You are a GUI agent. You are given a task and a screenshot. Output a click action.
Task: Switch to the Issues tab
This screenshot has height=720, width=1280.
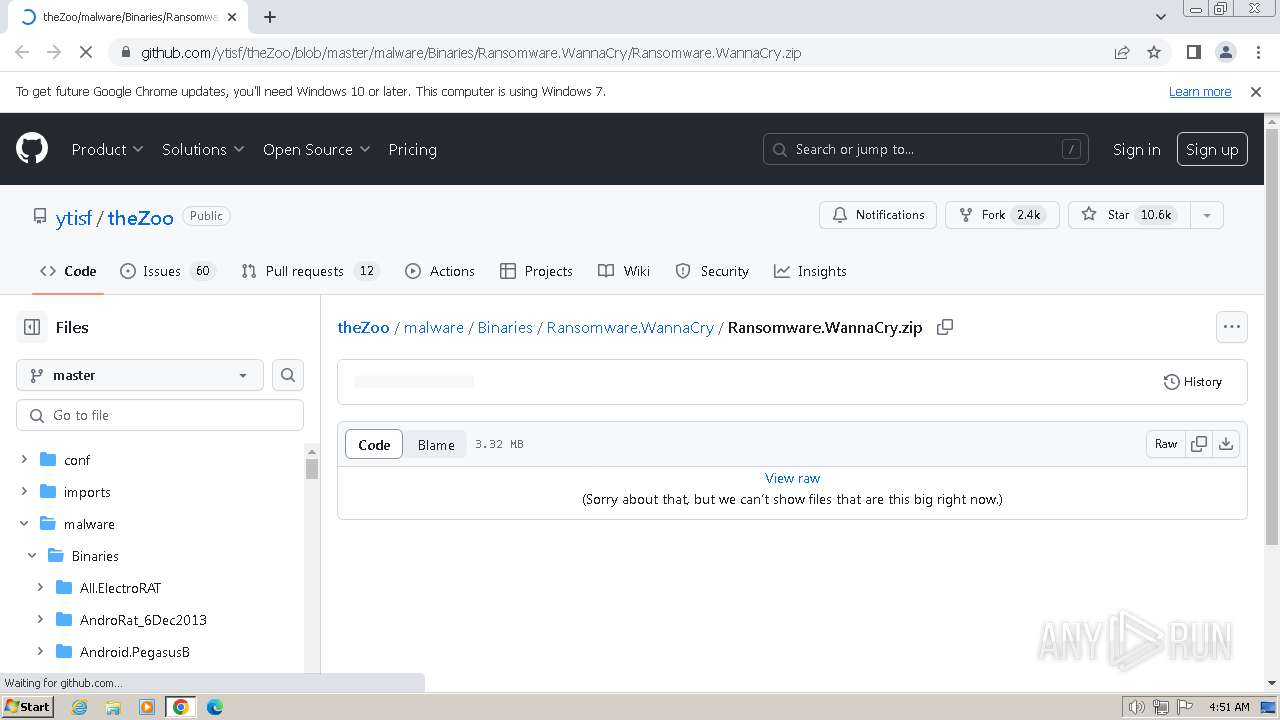168,271
